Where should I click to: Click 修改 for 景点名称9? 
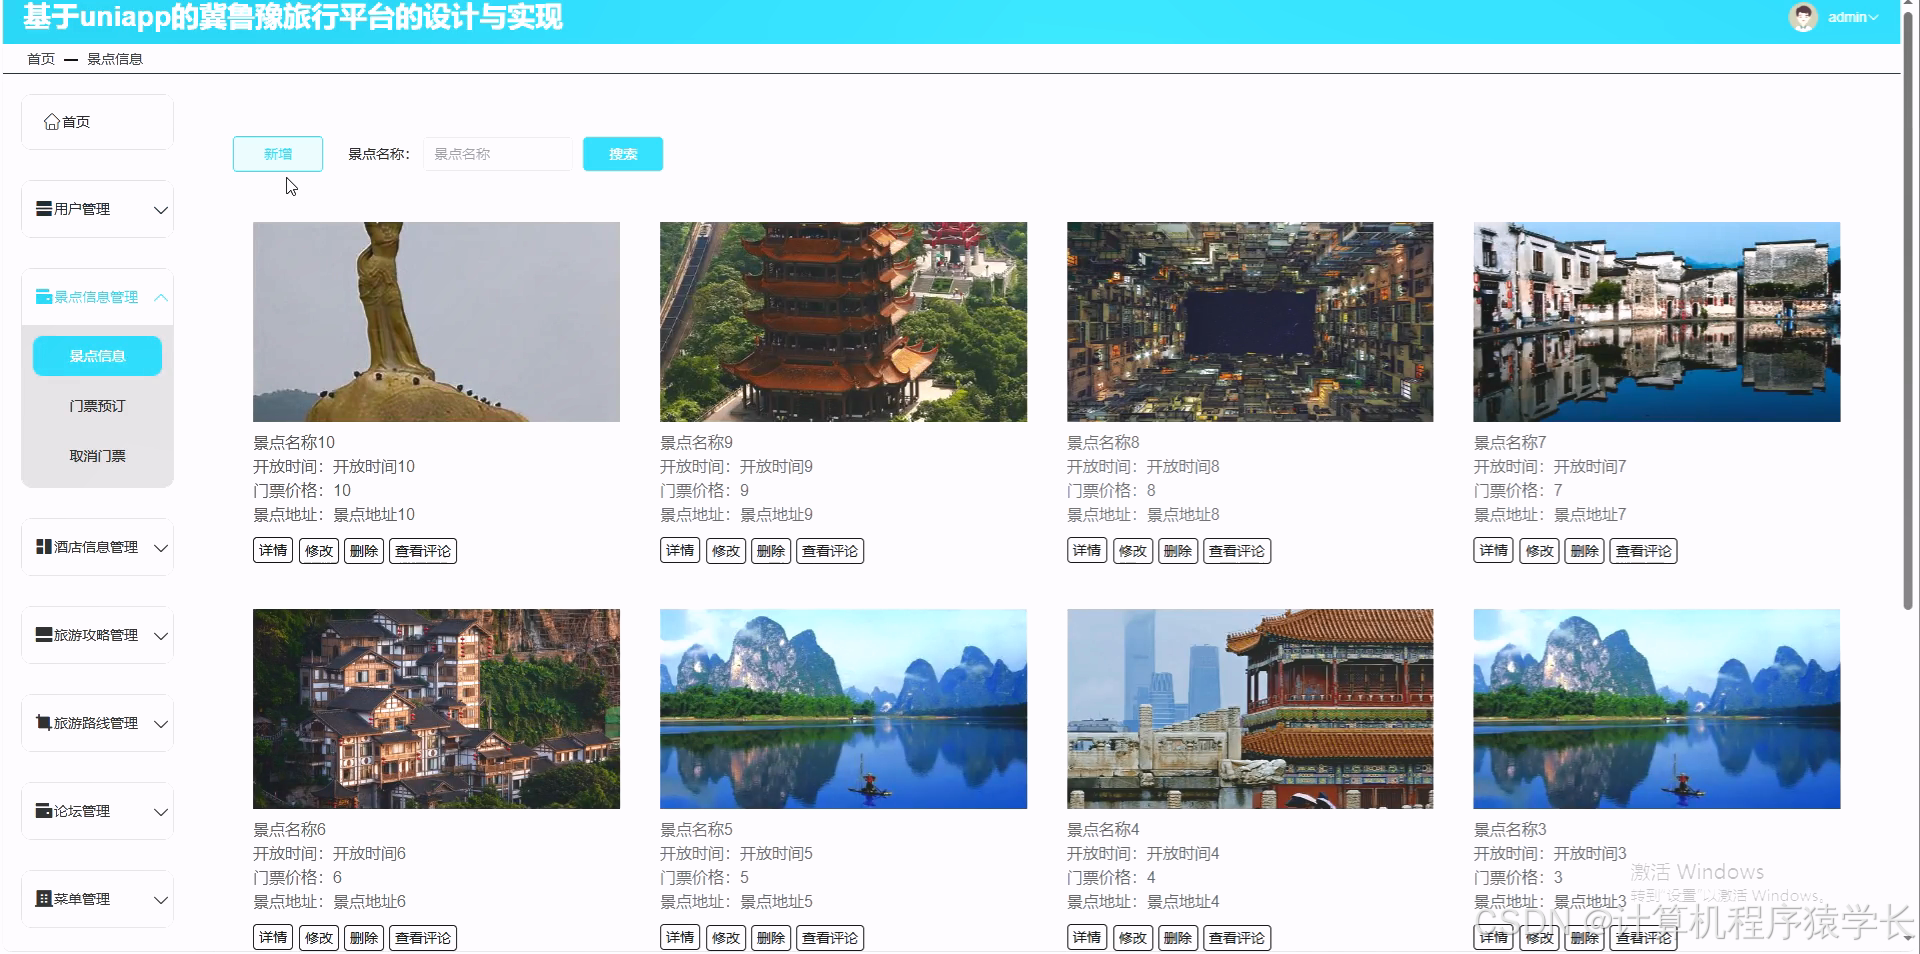(726, 551)
